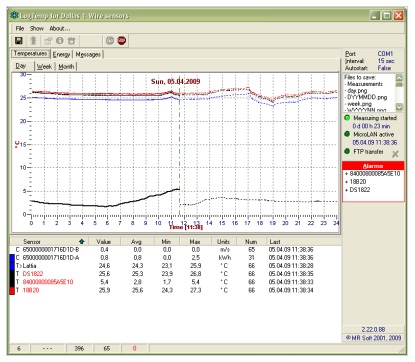
Task: Select sensor row 84000800085A5E10 in table
Action: tap(175, 282)
